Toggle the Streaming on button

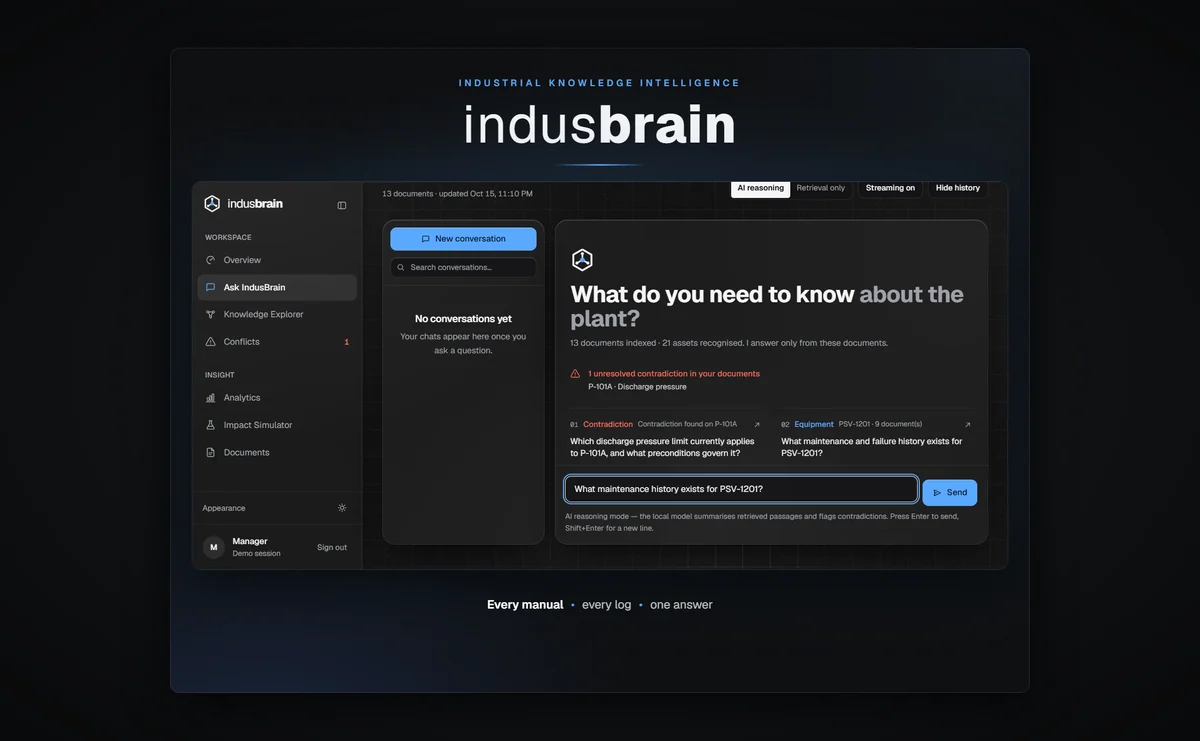[x=890, y=188]
